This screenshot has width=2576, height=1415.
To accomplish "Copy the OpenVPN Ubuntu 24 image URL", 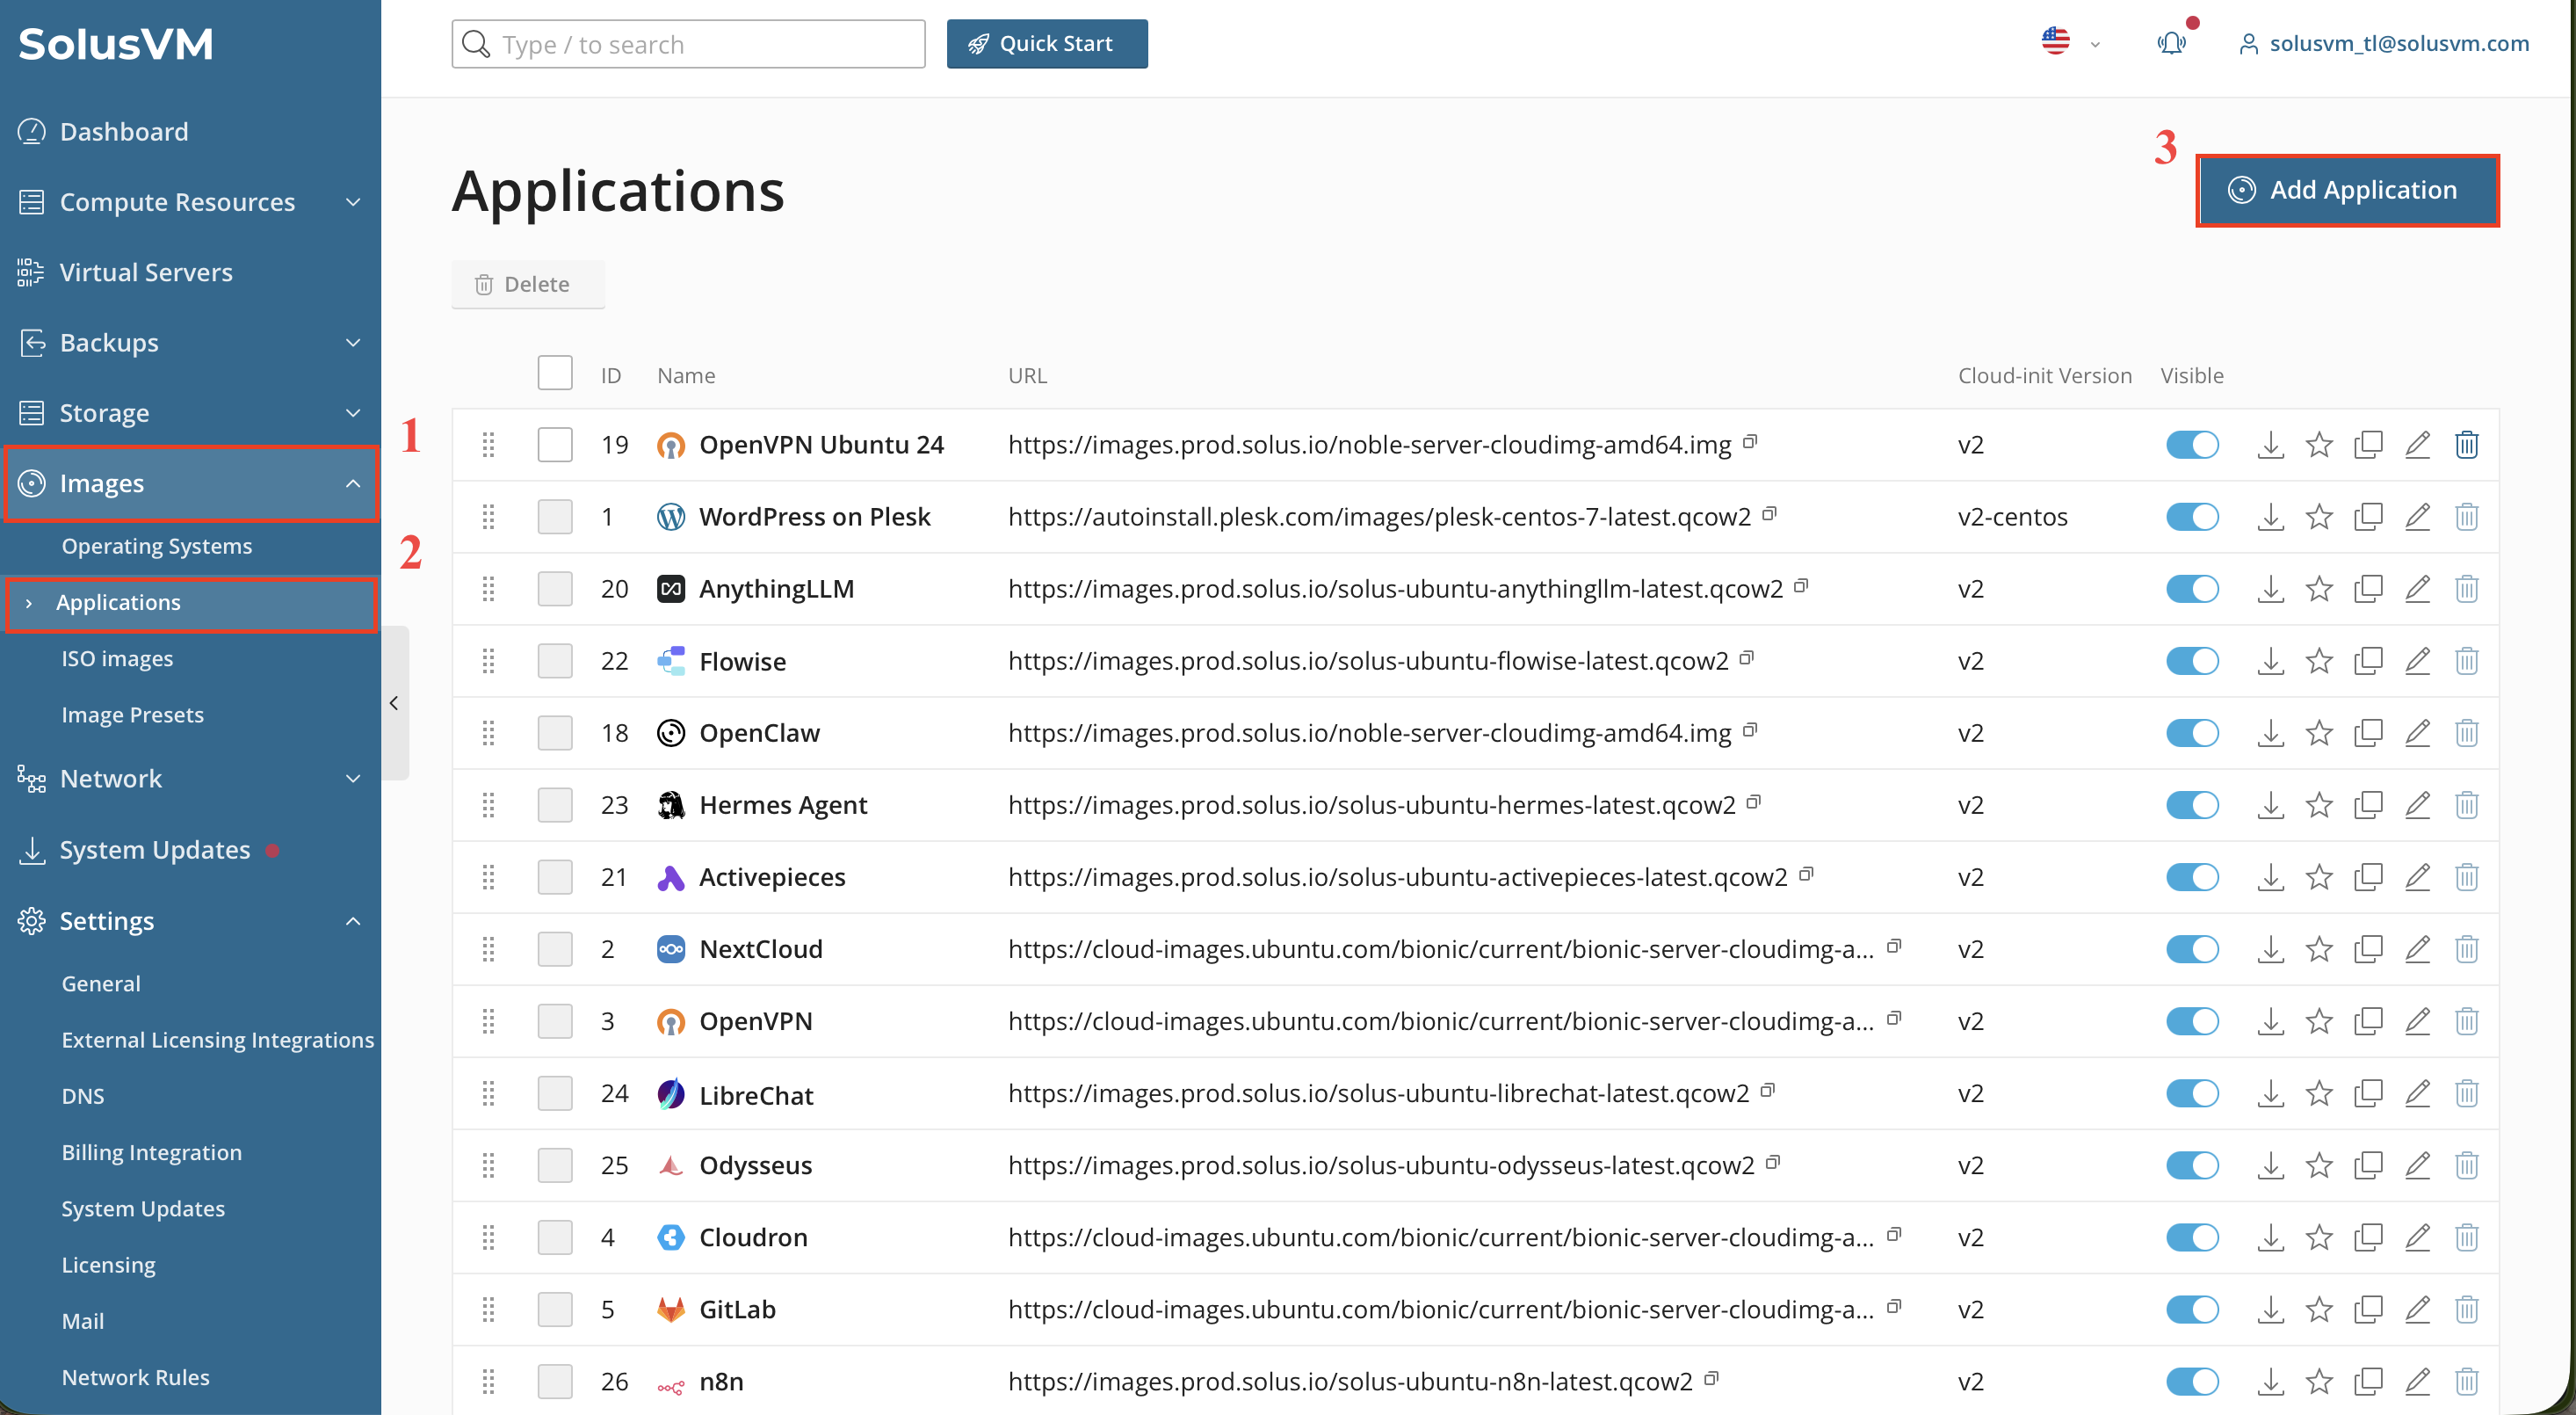I will pyautogui.click(x=1750, y=441).
